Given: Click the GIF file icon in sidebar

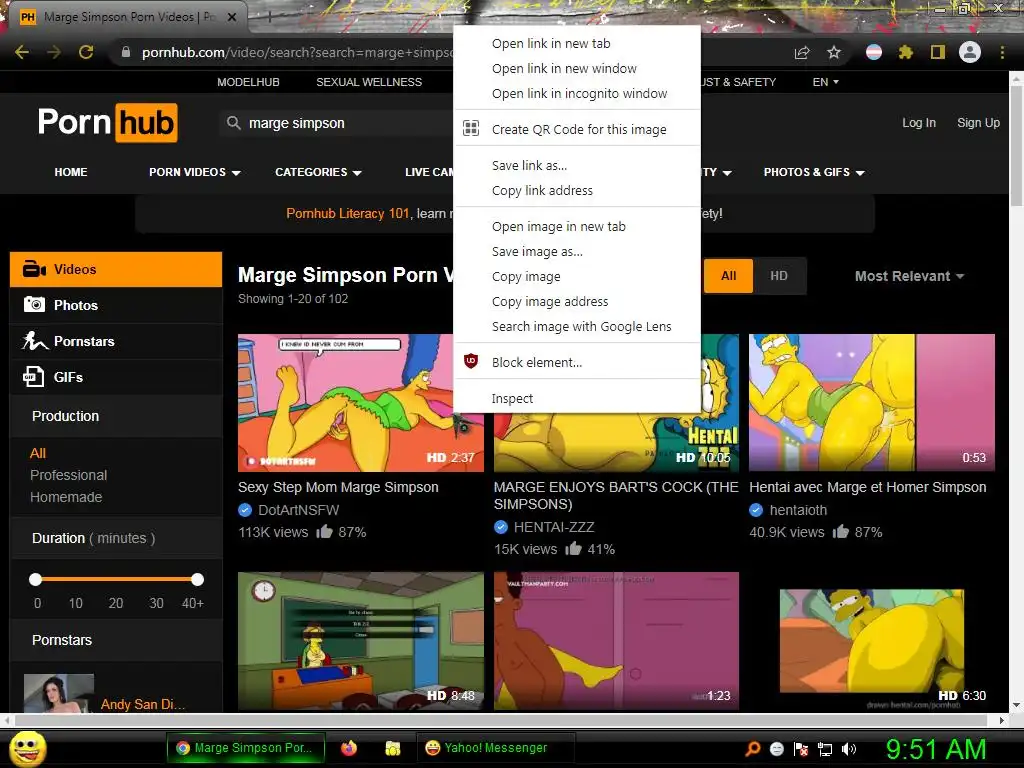Looking at the screenshot, I should pos(33,377).
